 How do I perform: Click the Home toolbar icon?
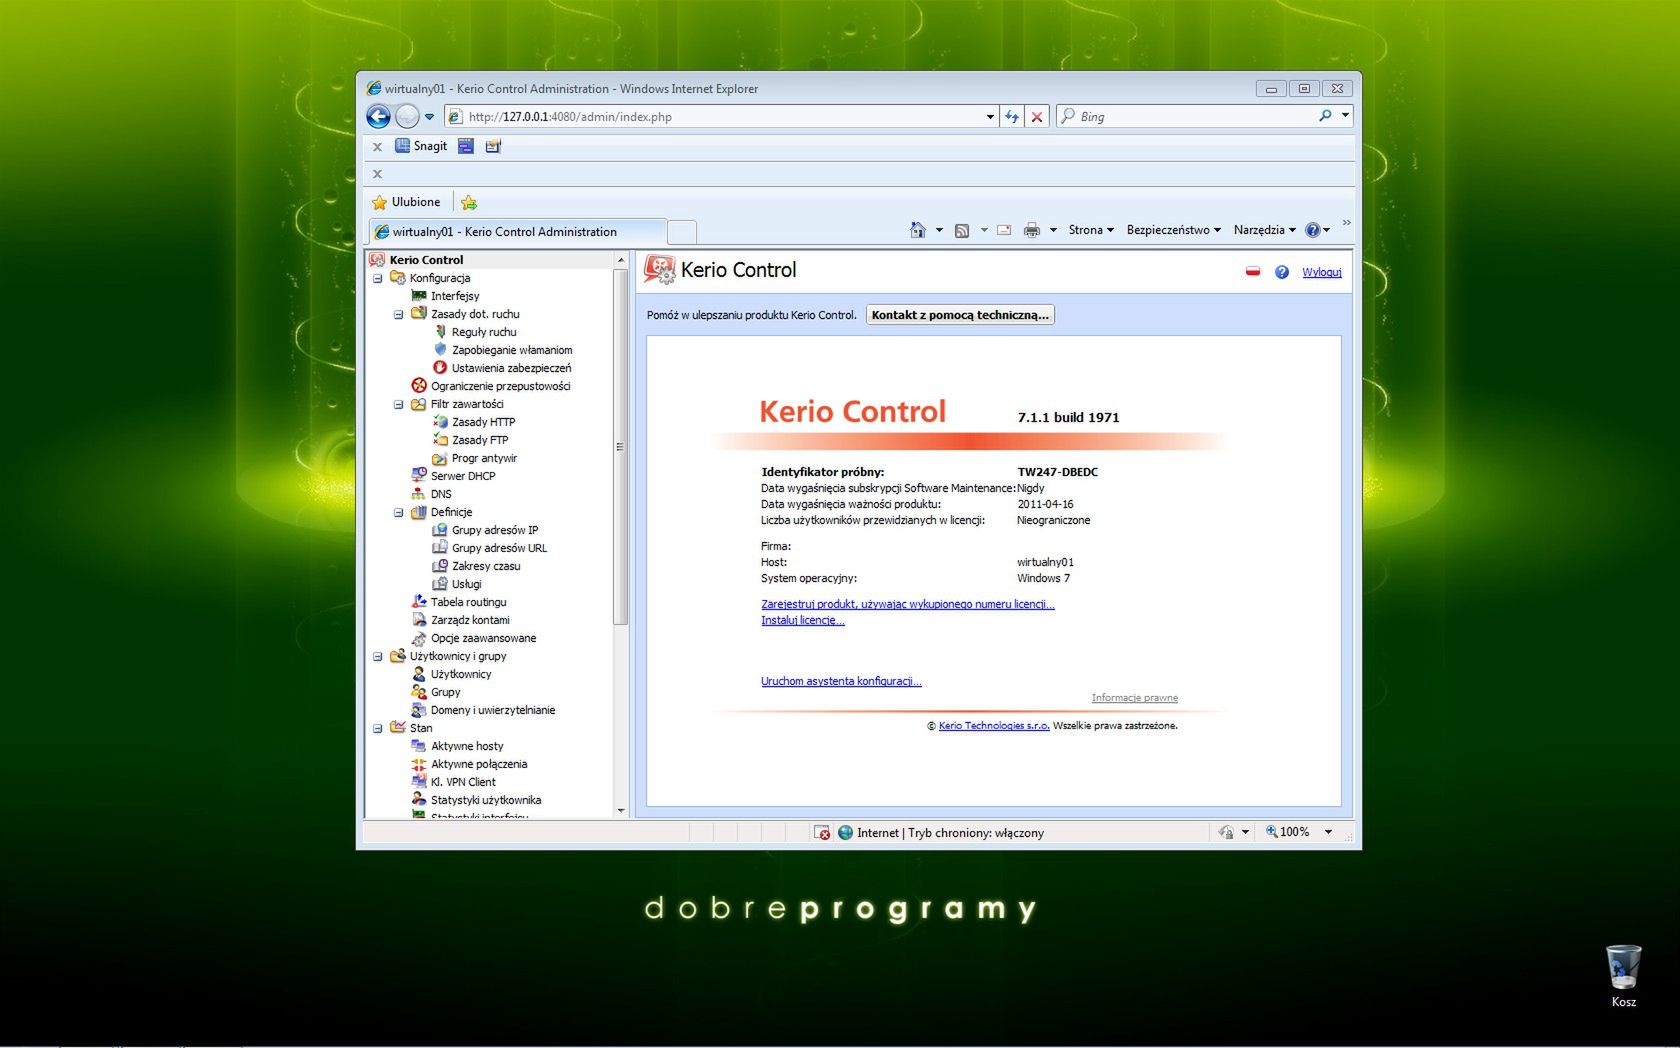coord(918,230)
